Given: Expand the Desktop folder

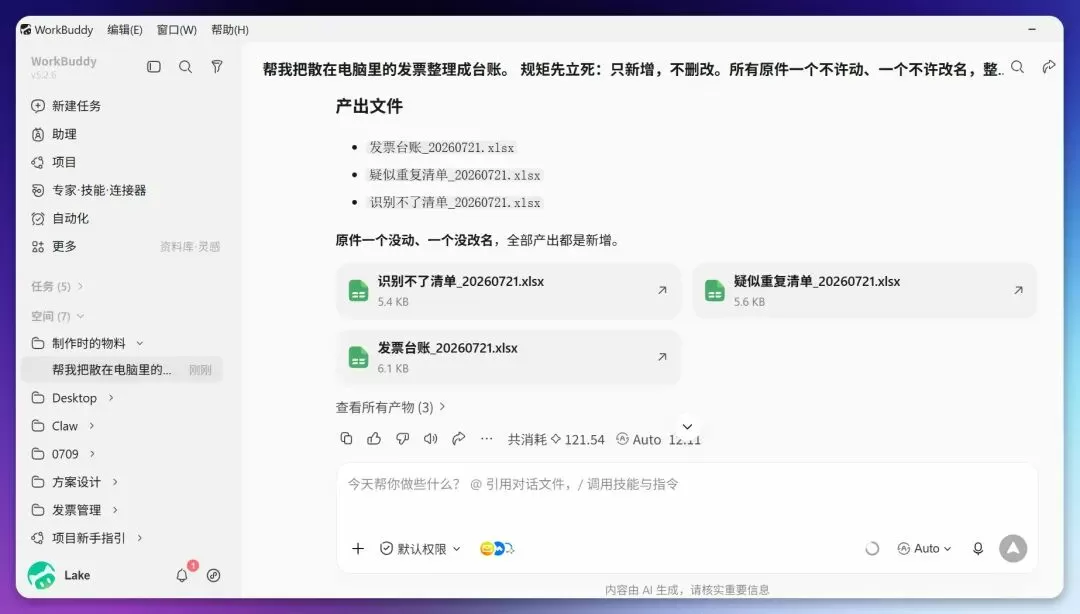Looking at the screenshot, I should (111, 398).
